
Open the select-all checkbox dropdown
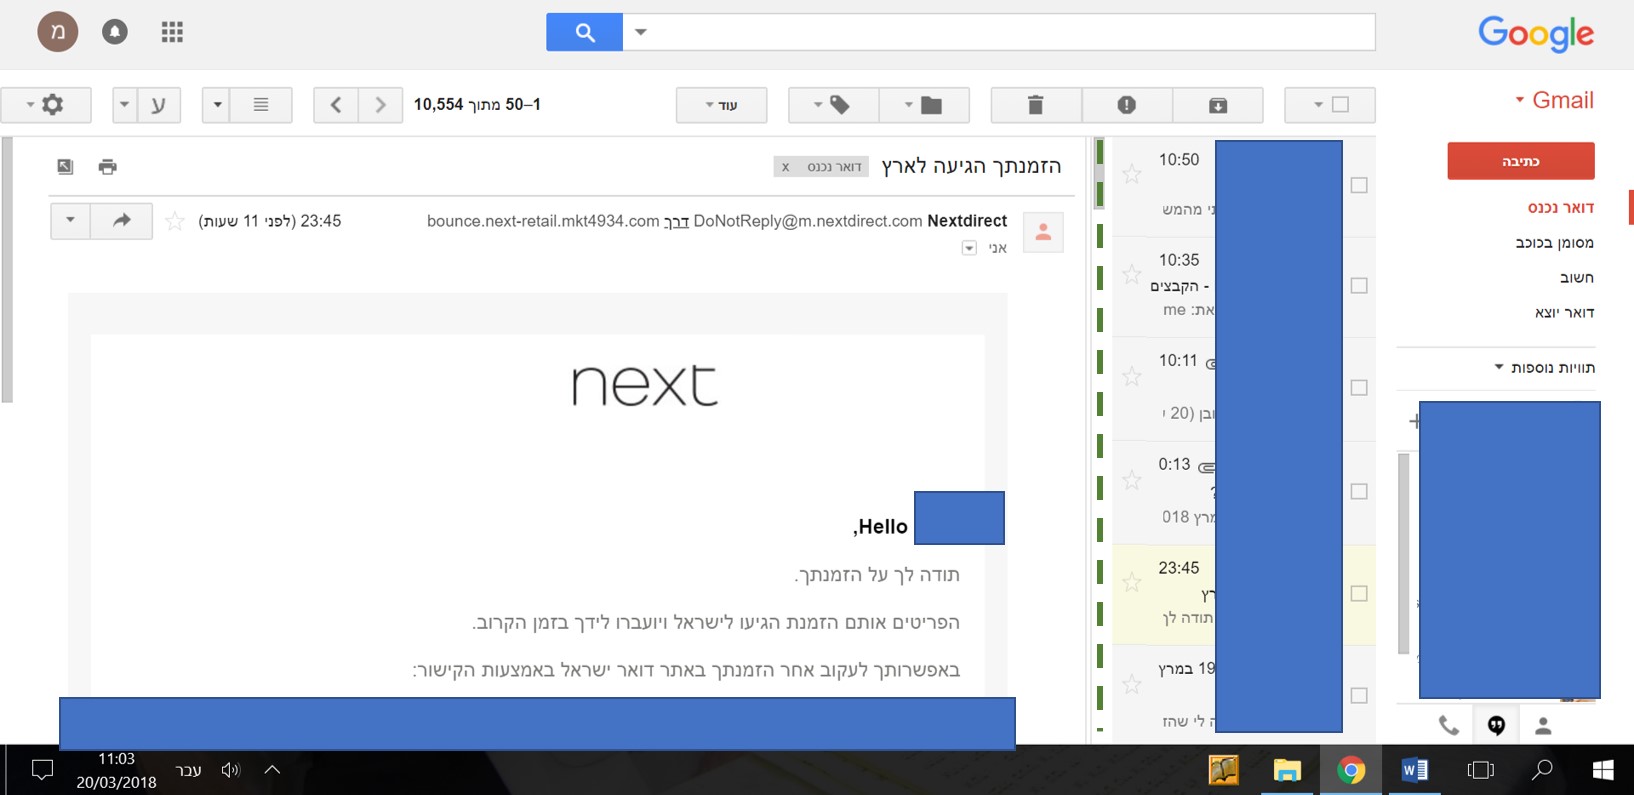(x=1330, y=104)
